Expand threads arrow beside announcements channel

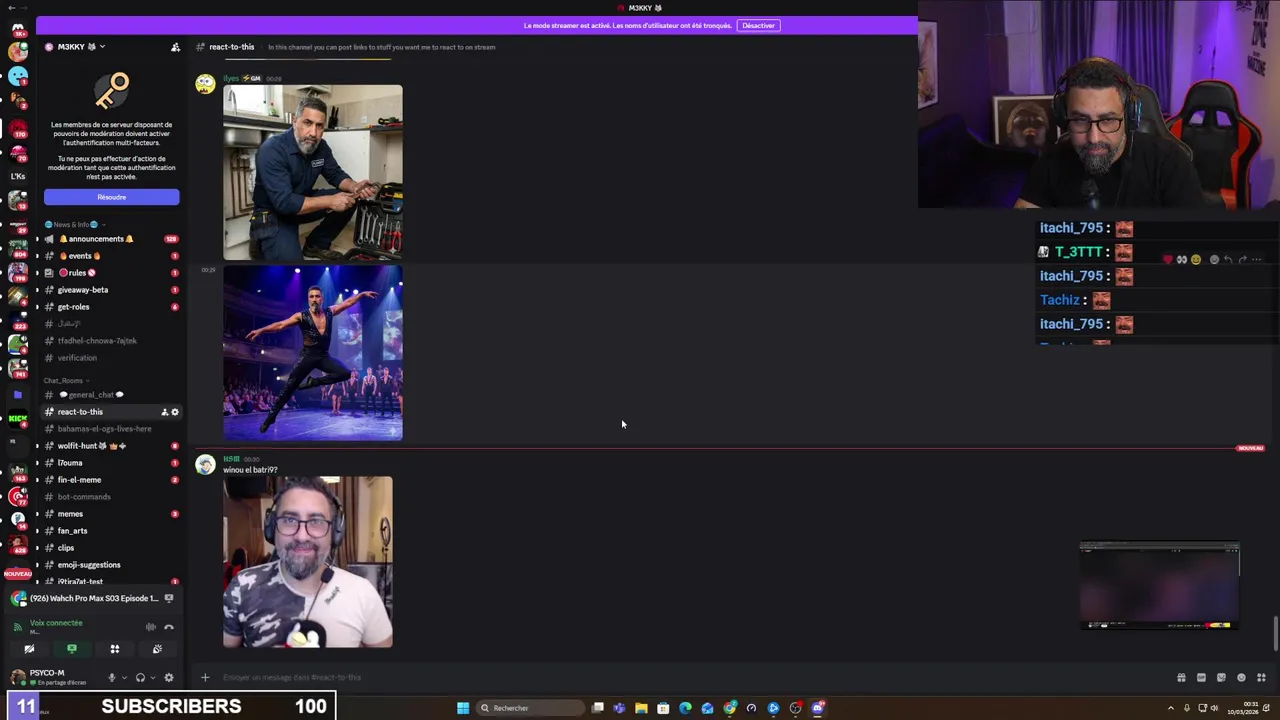[x=38, y=239]
